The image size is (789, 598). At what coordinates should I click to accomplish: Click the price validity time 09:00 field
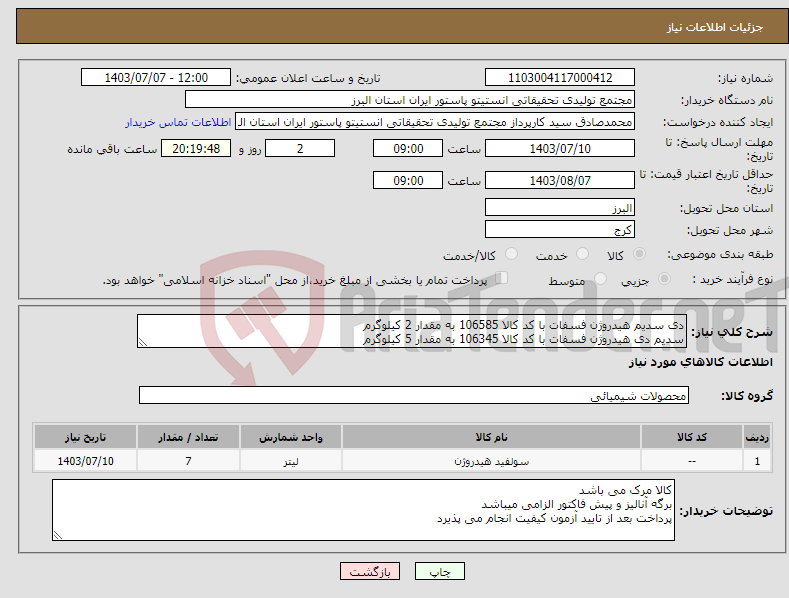pyautogui.click(x=408, y=180)
